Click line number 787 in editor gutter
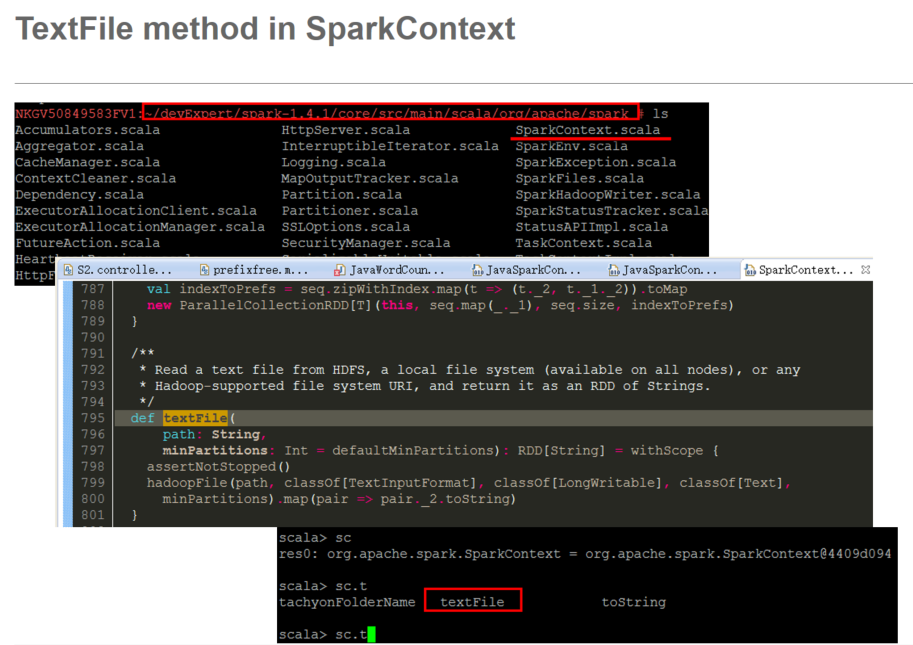Viewport: 913px width, 645px height. (93, 289)
